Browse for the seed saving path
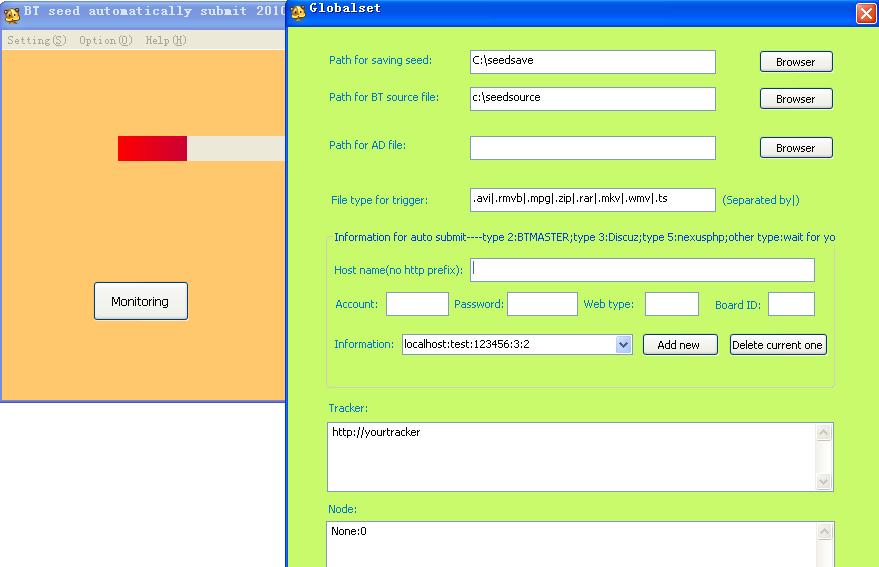 coord(796,62)
